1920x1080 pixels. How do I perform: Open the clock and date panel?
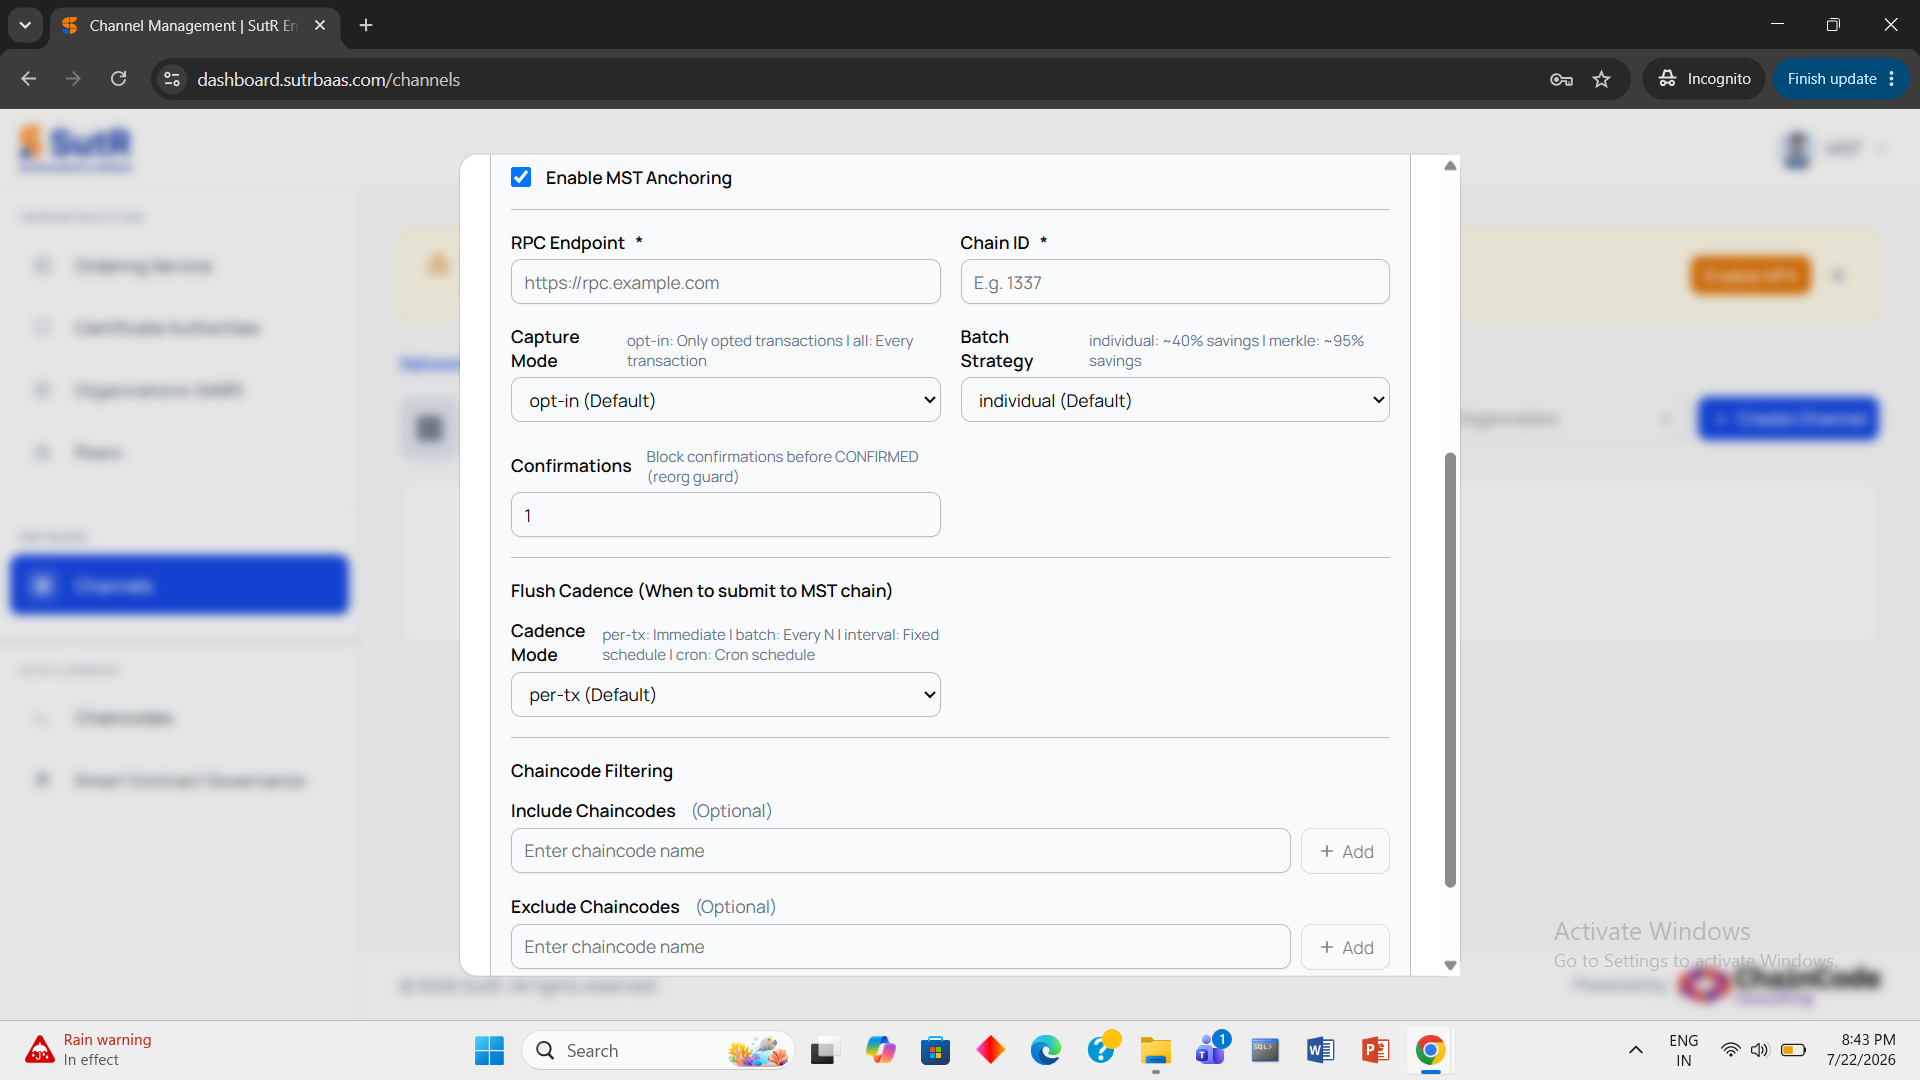[1861, 1050]
